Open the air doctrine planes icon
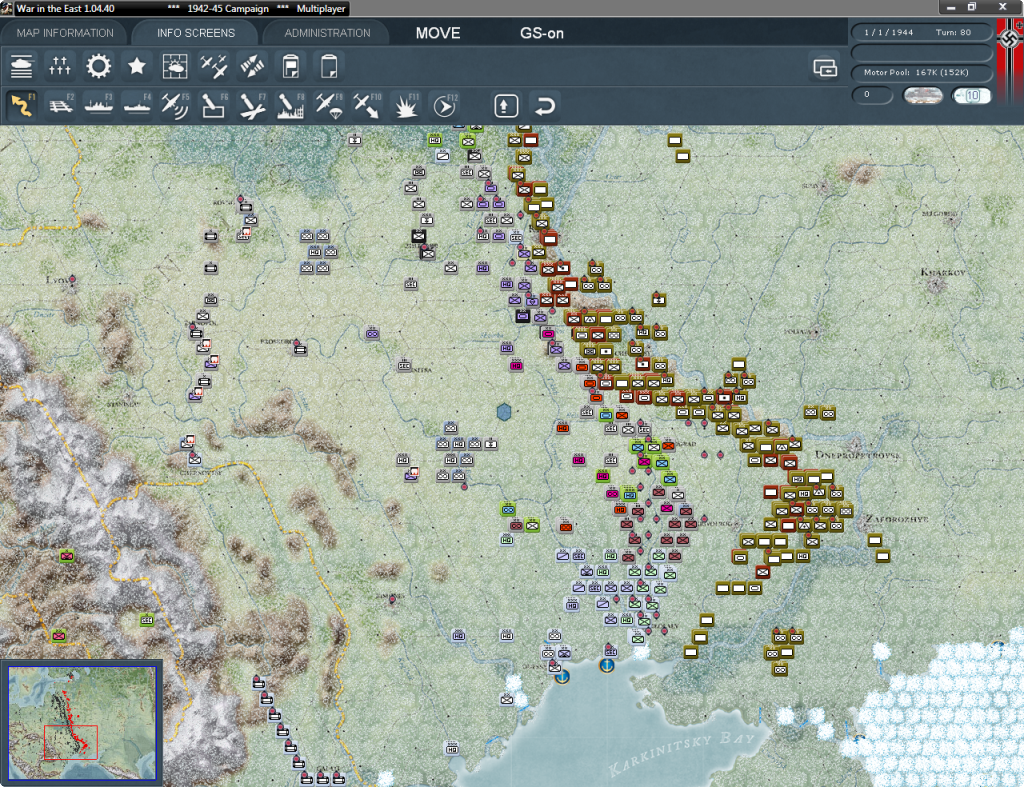The image size is (1024, 787). click(x=214, y=67)
